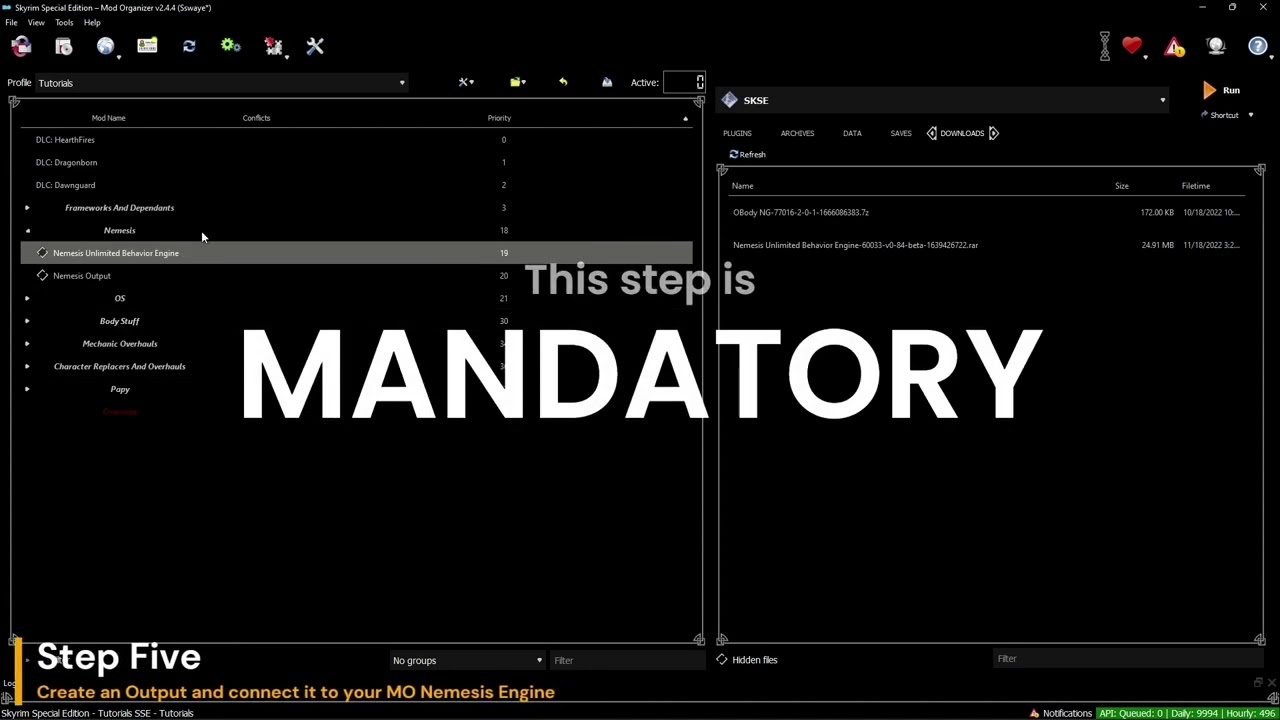The width and height of the screenshot is (1280, 720).
Task: Open the mod list wrench options icon
Action: coord(466,82)
